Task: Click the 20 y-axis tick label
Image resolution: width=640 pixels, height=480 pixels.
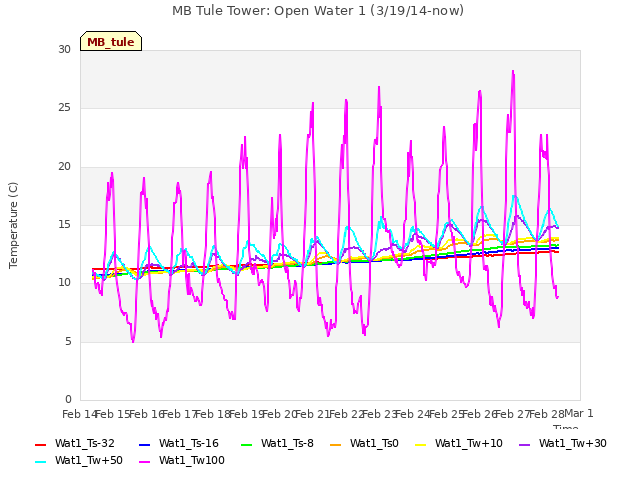Action: tap(64, 167)
